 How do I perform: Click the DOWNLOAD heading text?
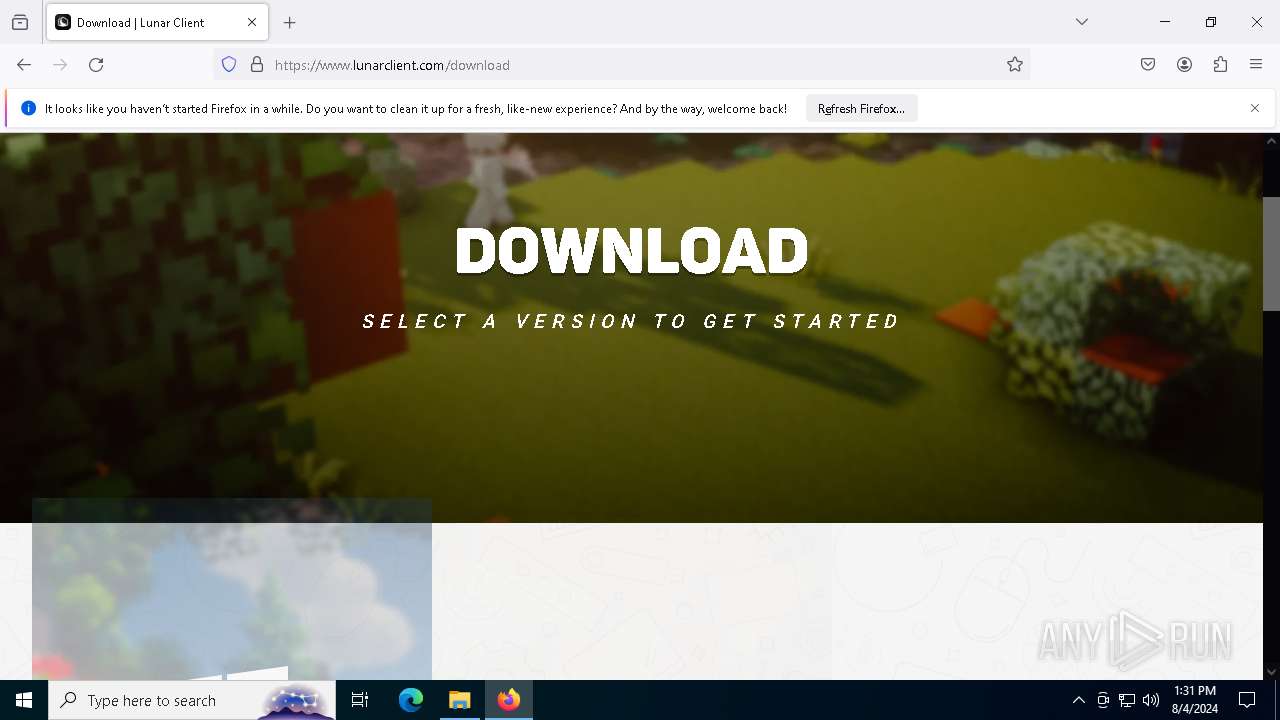coord(631,250)
